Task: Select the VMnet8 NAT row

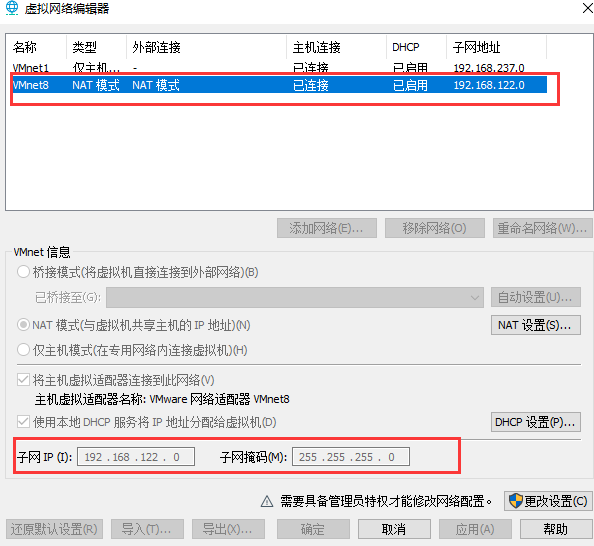Action: pyautogui.click(x=279, y=85)
